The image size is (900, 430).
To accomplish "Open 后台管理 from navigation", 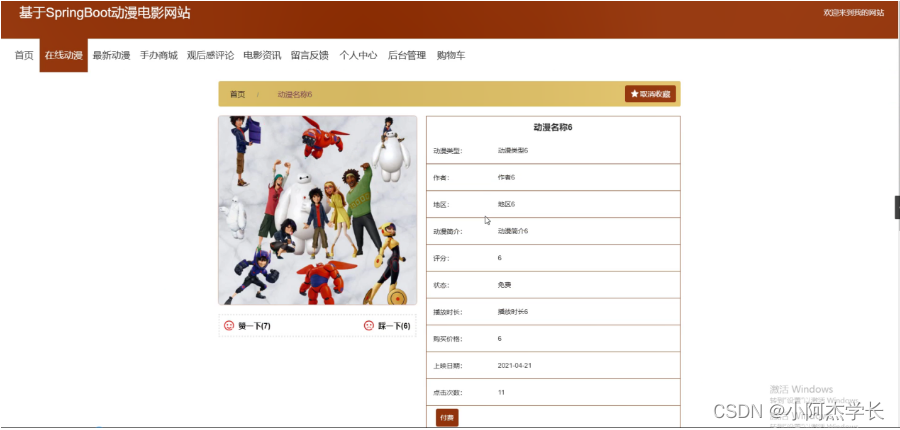I will 407,55.
